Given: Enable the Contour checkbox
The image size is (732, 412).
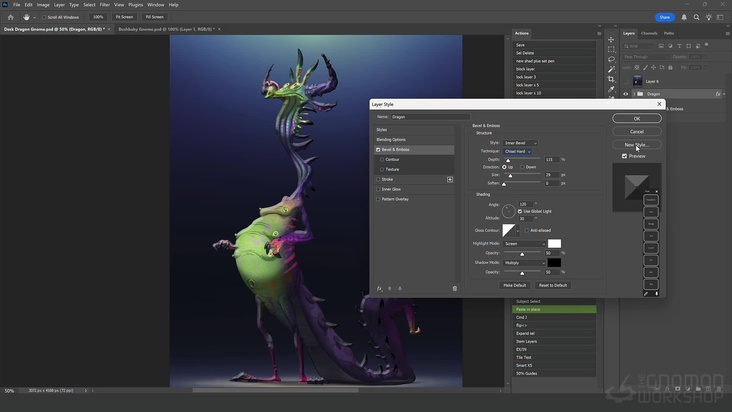Looking at the screenshot, I should tap(382, 160).
